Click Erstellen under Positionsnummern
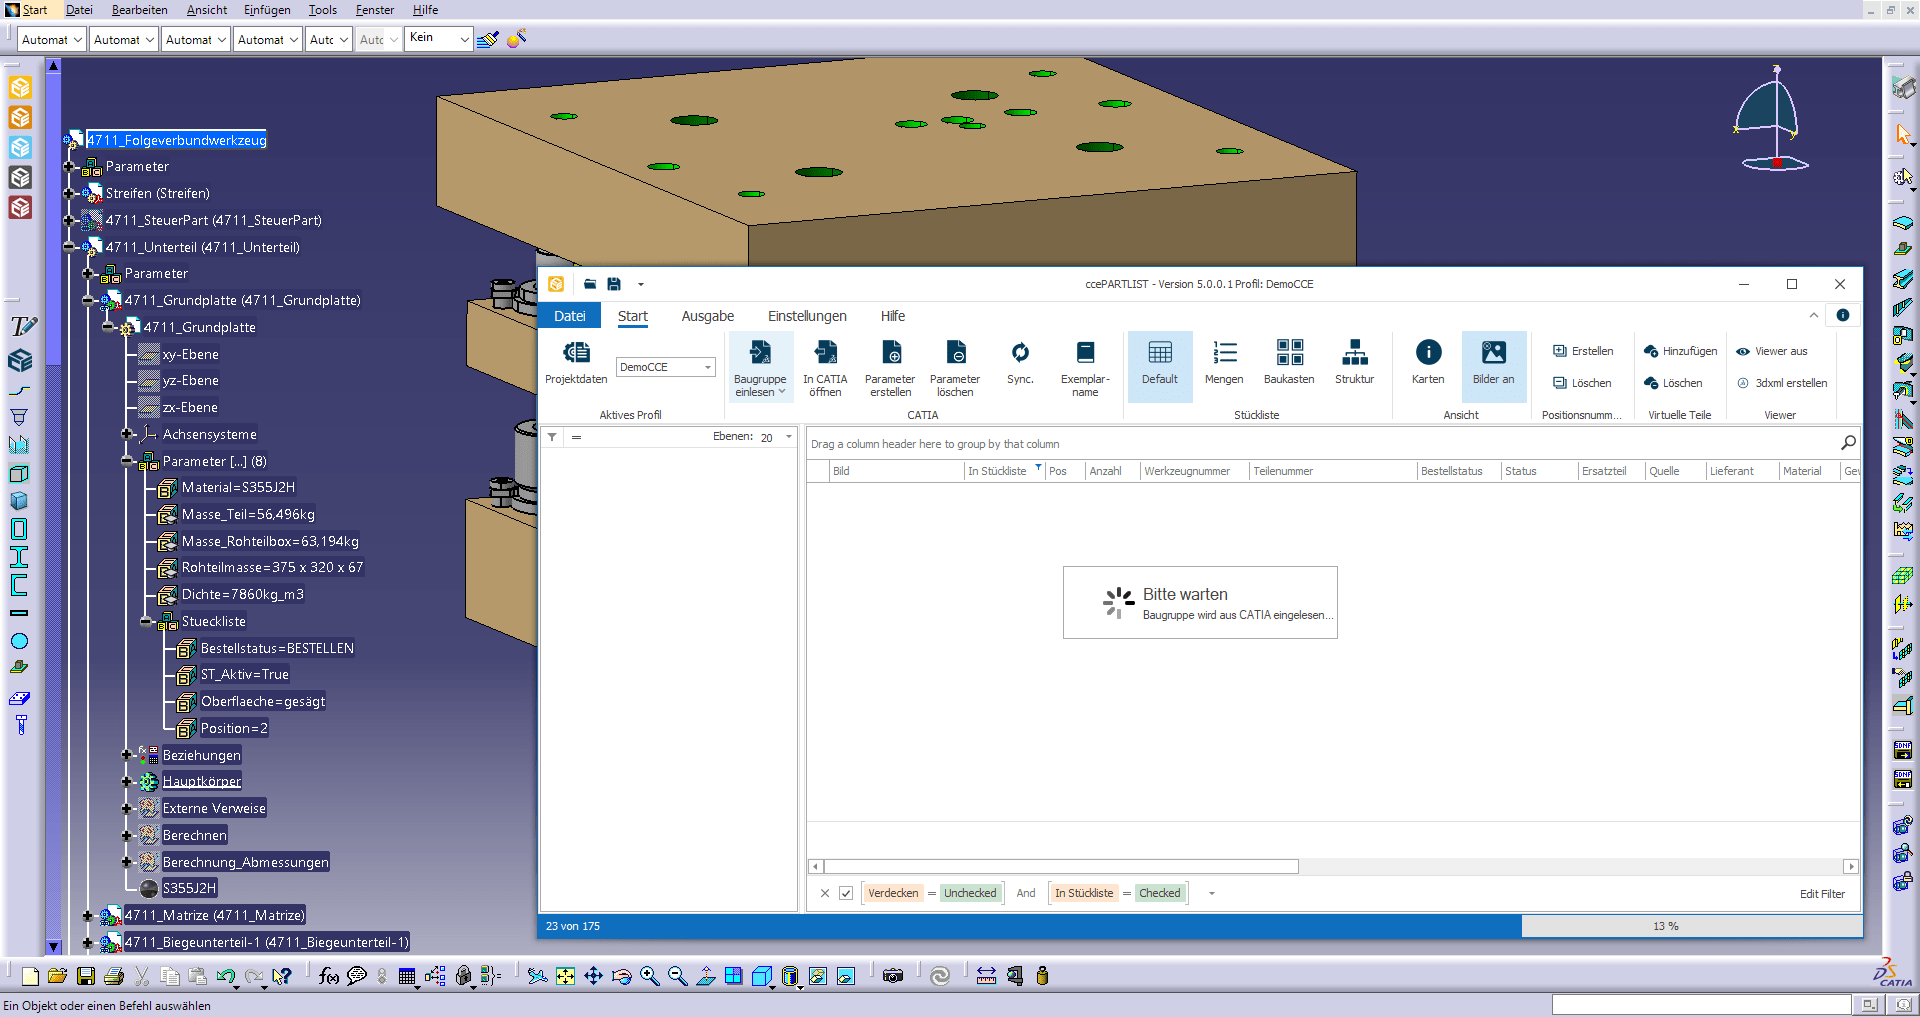Image resolution: width=1920 pixels, height=1017 pixels. [x=1583, y=351]
